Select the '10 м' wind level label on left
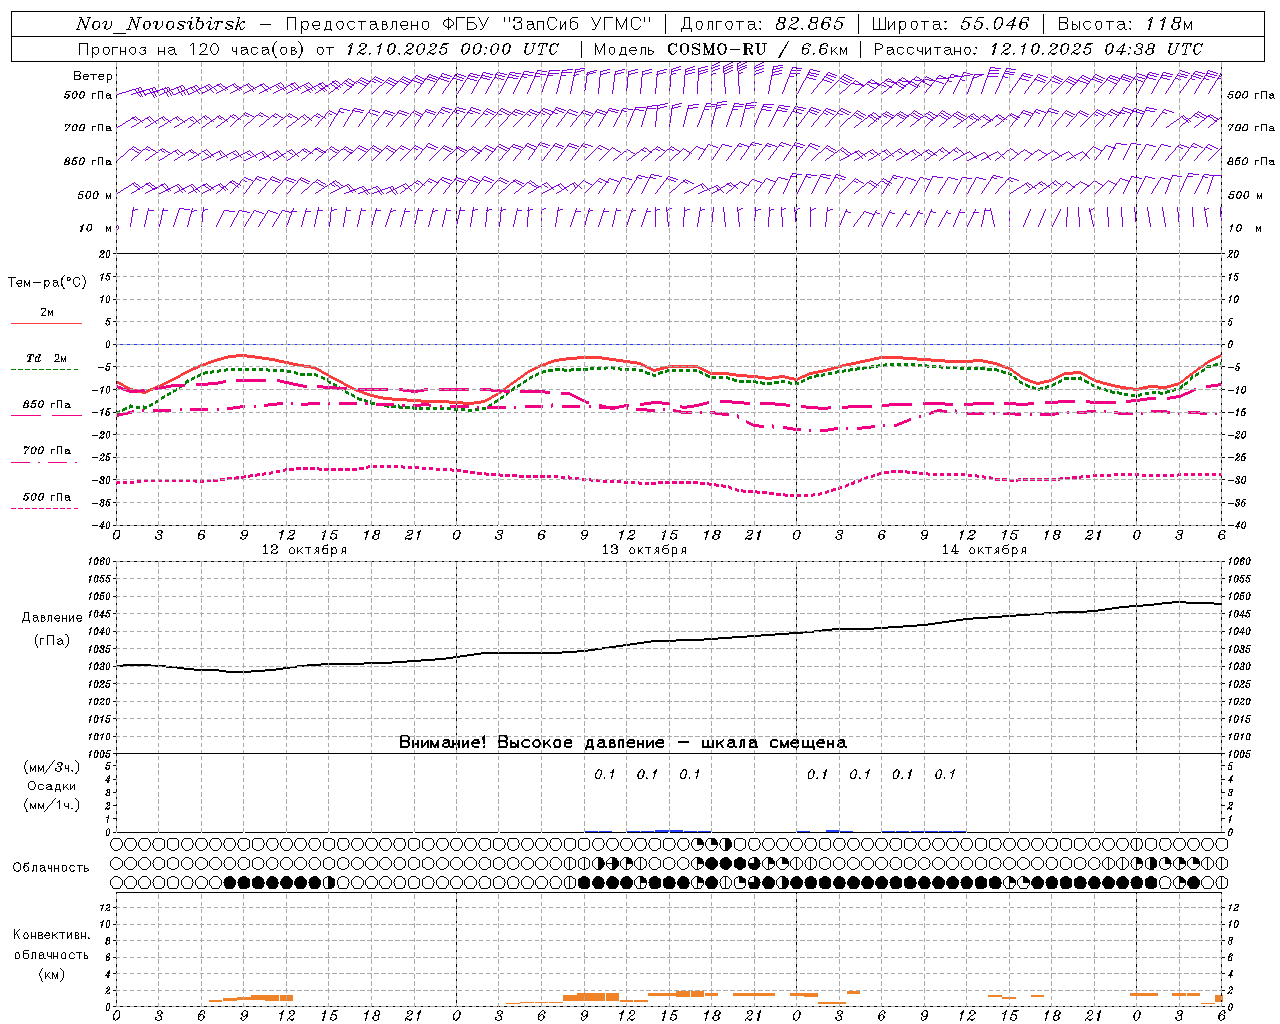The height and width of the screenshot is (1024, 1280). 94,228
